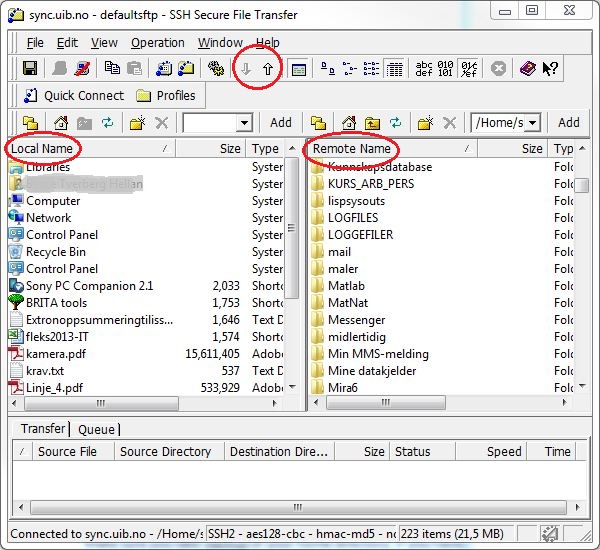Screen dimensions: 600x550
Task: Switch to the Queue tab
Action: tap(96, 429)
